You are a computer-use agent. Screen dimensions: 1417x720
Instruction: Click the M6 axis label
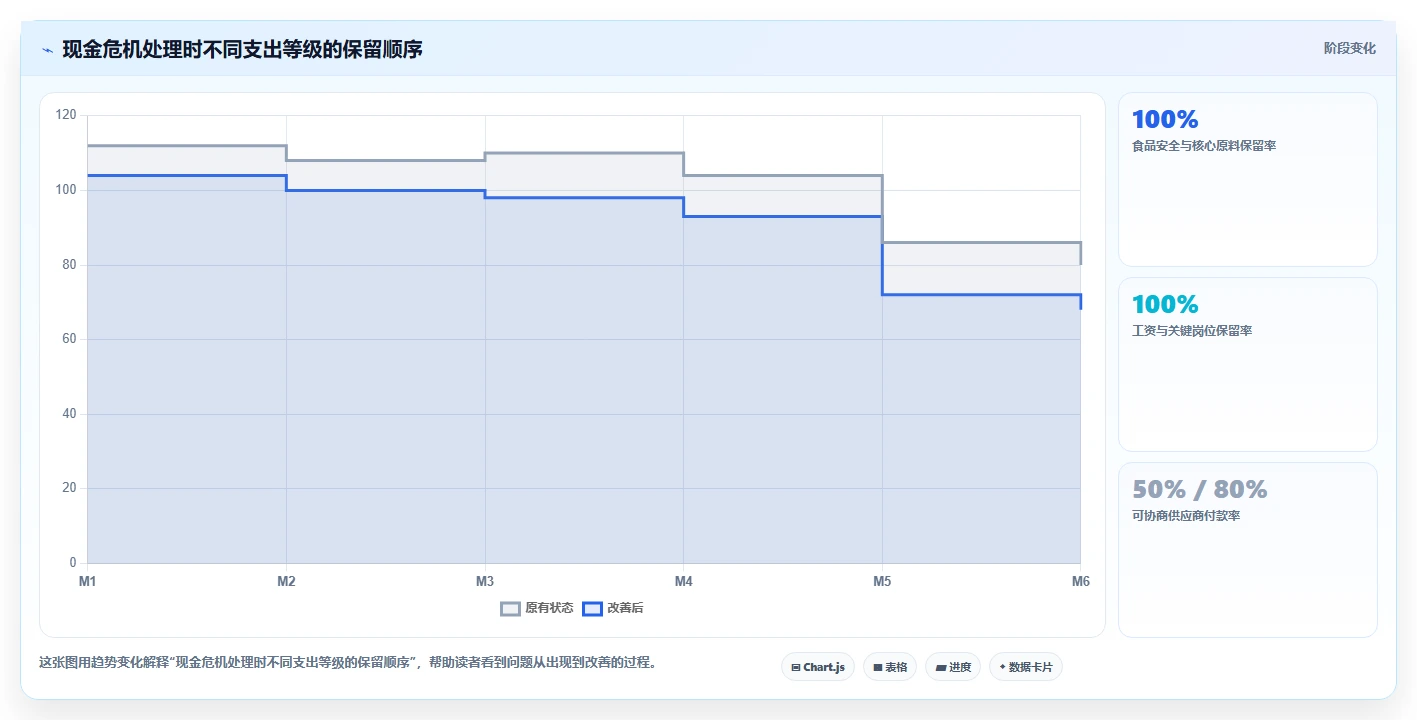click(x=1081, y=581)
